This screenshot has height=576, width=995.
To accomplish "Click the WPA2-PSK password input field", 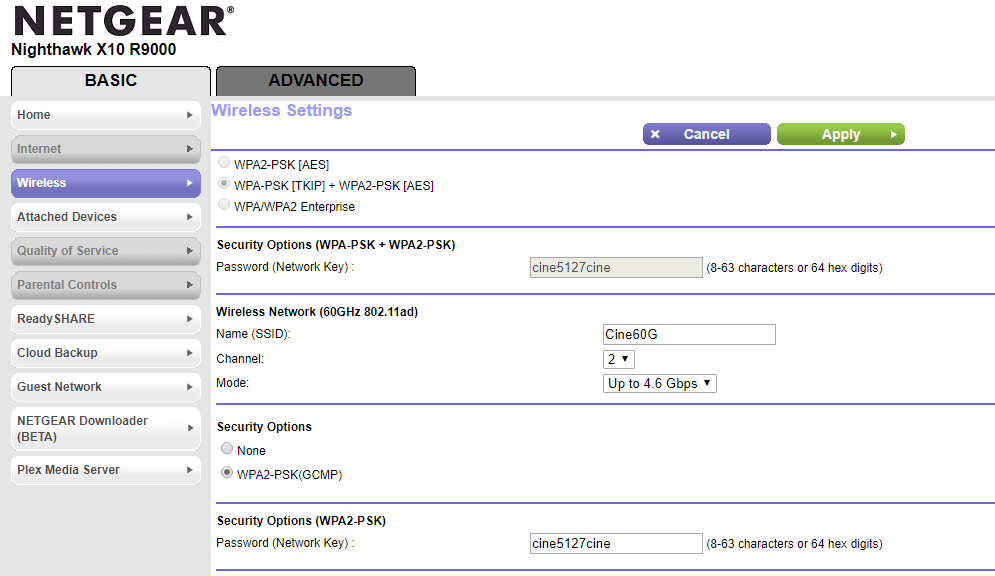I will coord(616,543).
